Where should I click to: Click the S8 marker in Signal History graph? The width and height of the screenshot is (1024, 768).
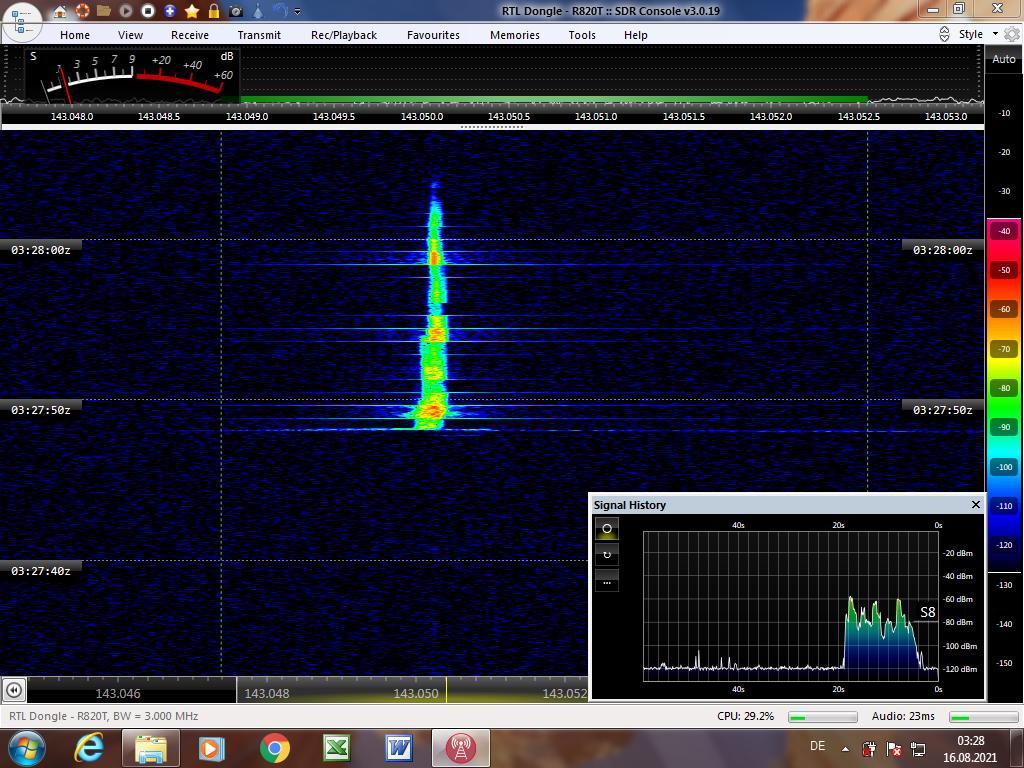(x=927, y=613)
